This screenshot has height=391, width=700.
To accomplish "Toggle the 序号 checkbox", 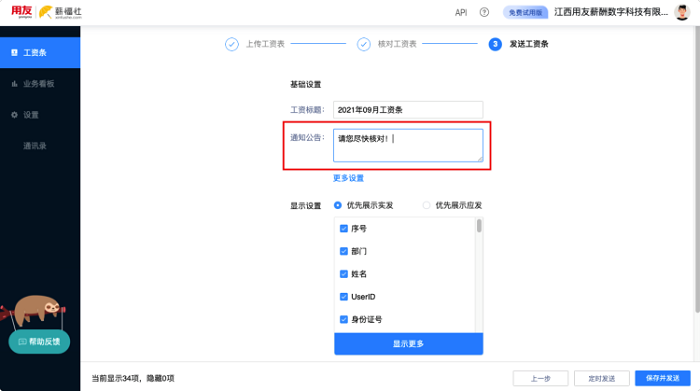I will click(344, 229).
